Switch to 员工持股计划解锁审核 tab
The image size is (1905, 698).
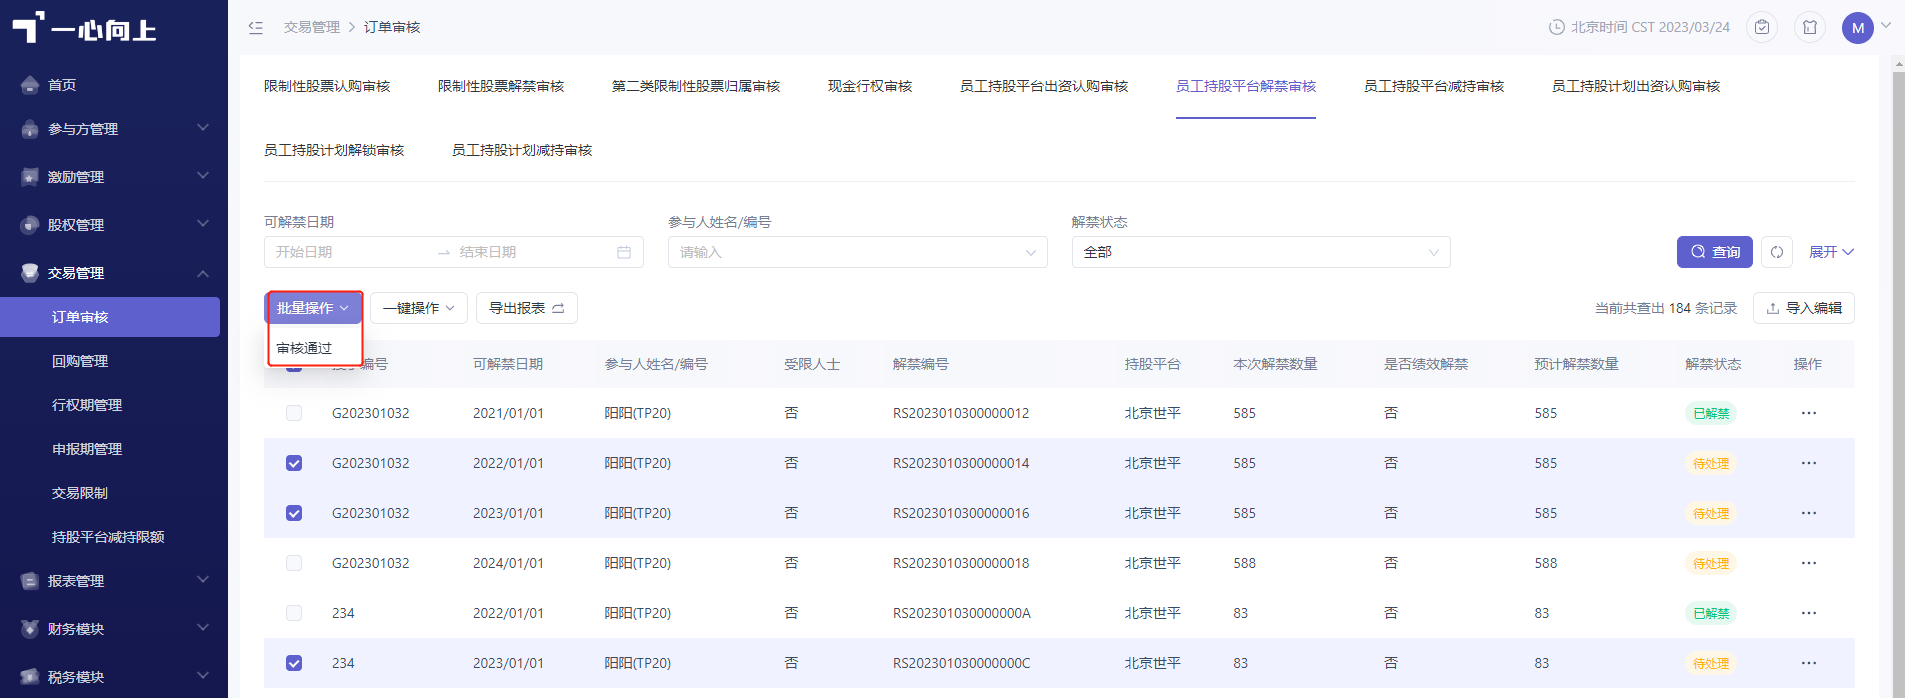click(x=334, y=150)
